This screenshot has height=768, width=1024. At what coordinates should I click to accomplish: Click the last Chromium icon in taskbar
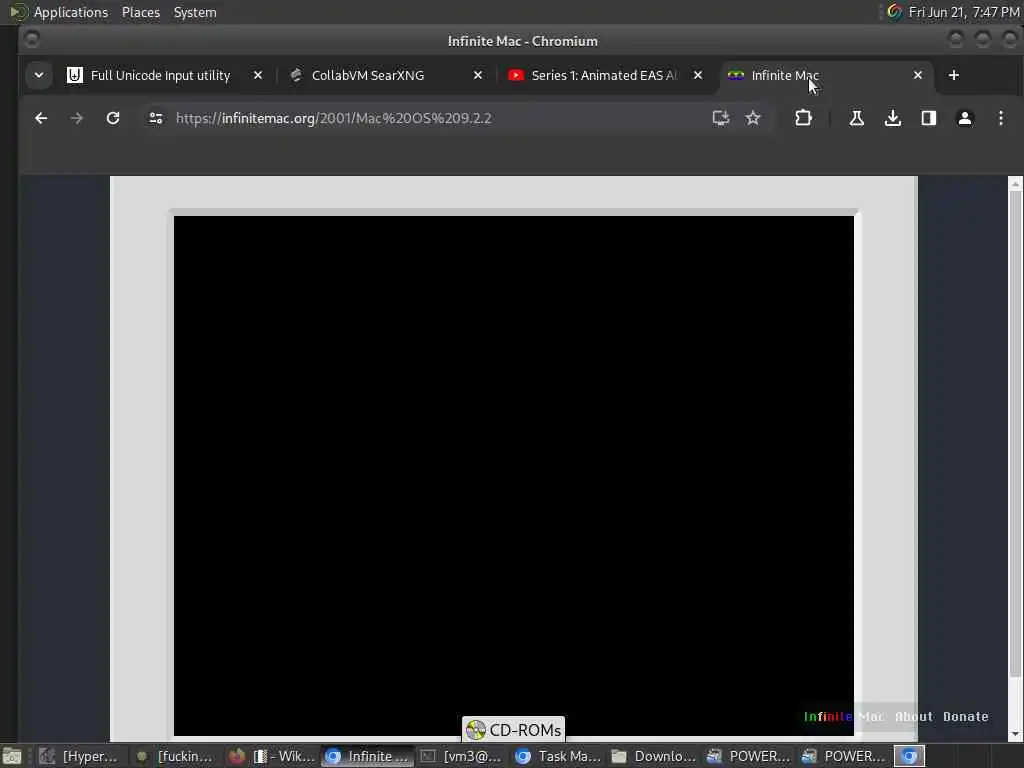pos(909,756)
